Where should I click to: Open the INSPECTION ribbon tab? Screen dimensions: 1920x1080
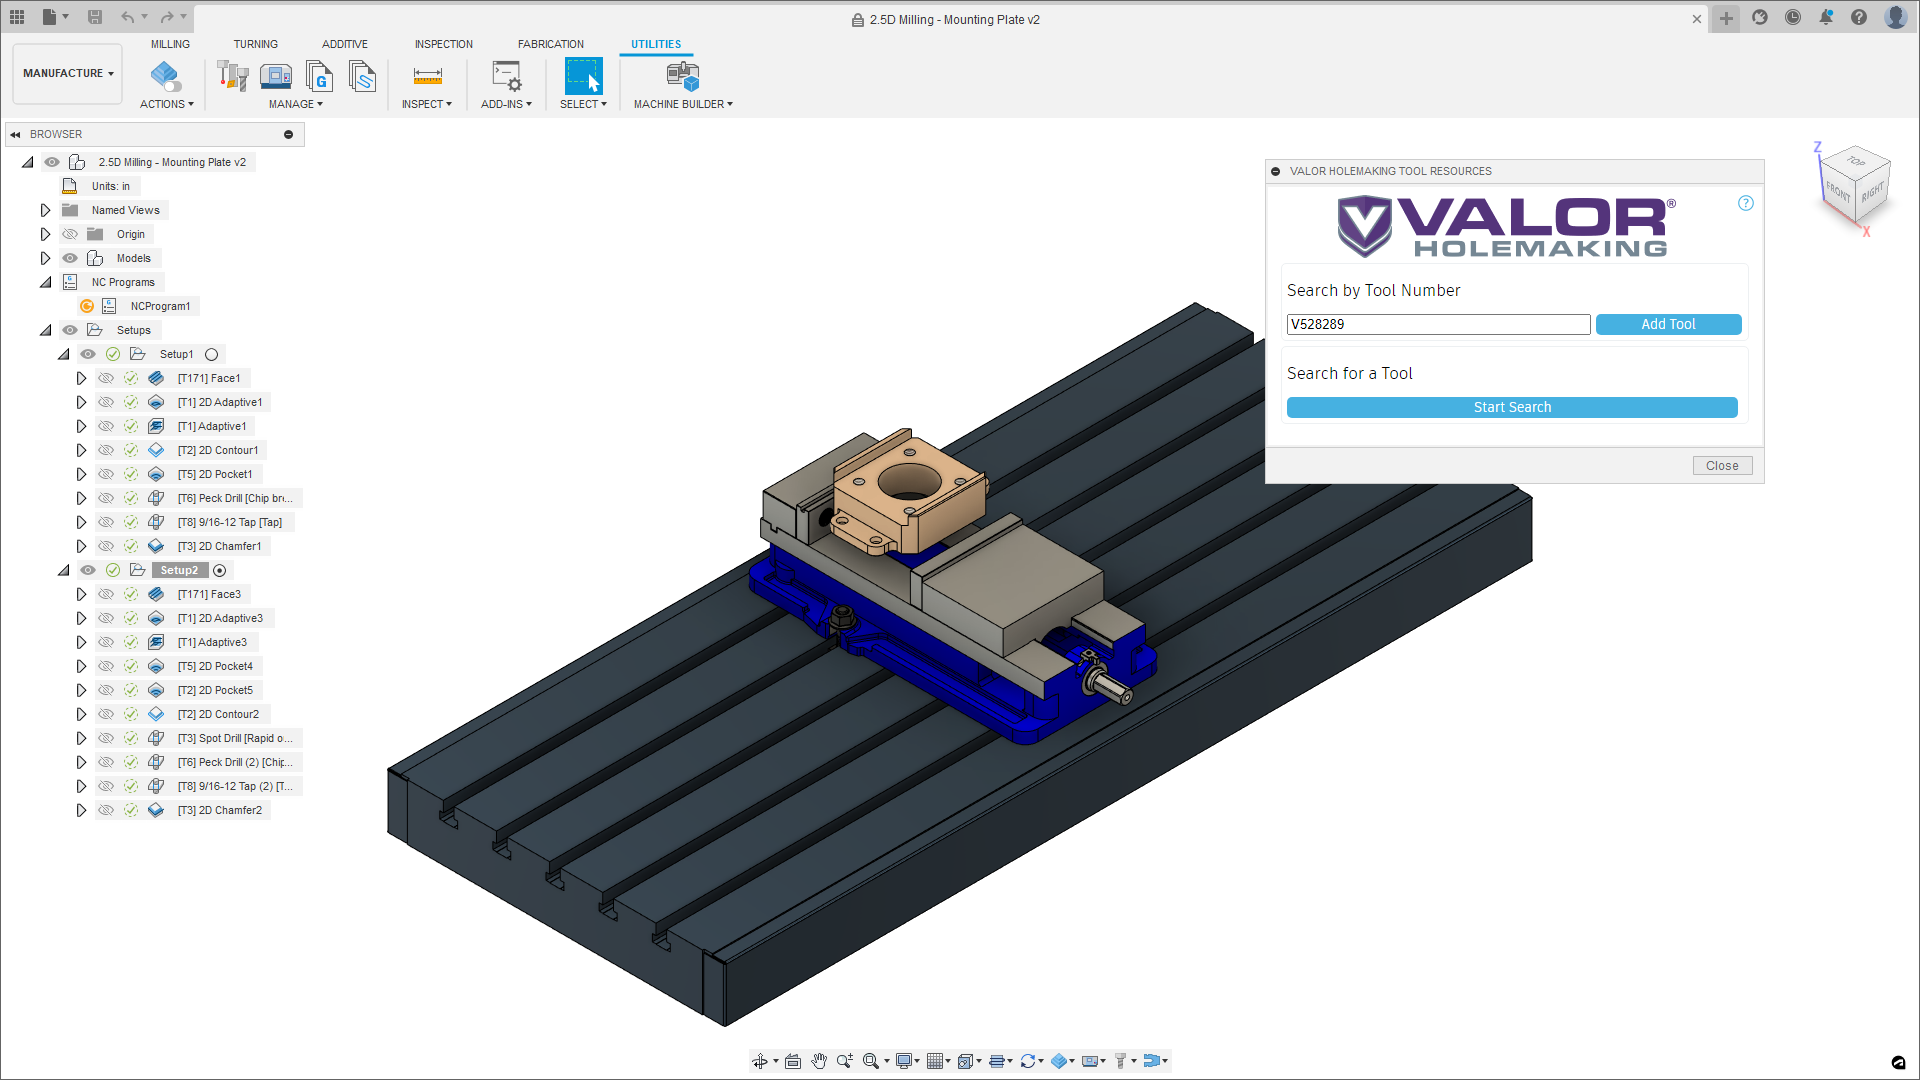pyautogui.click(x=443, y=44)
